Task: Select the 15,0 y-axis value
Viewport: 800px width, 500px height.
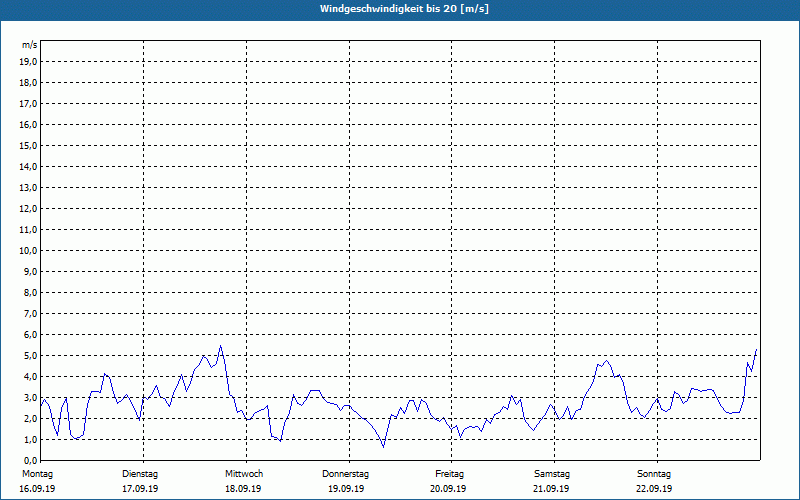Action: pyautogui.click(x=28, y=145)
